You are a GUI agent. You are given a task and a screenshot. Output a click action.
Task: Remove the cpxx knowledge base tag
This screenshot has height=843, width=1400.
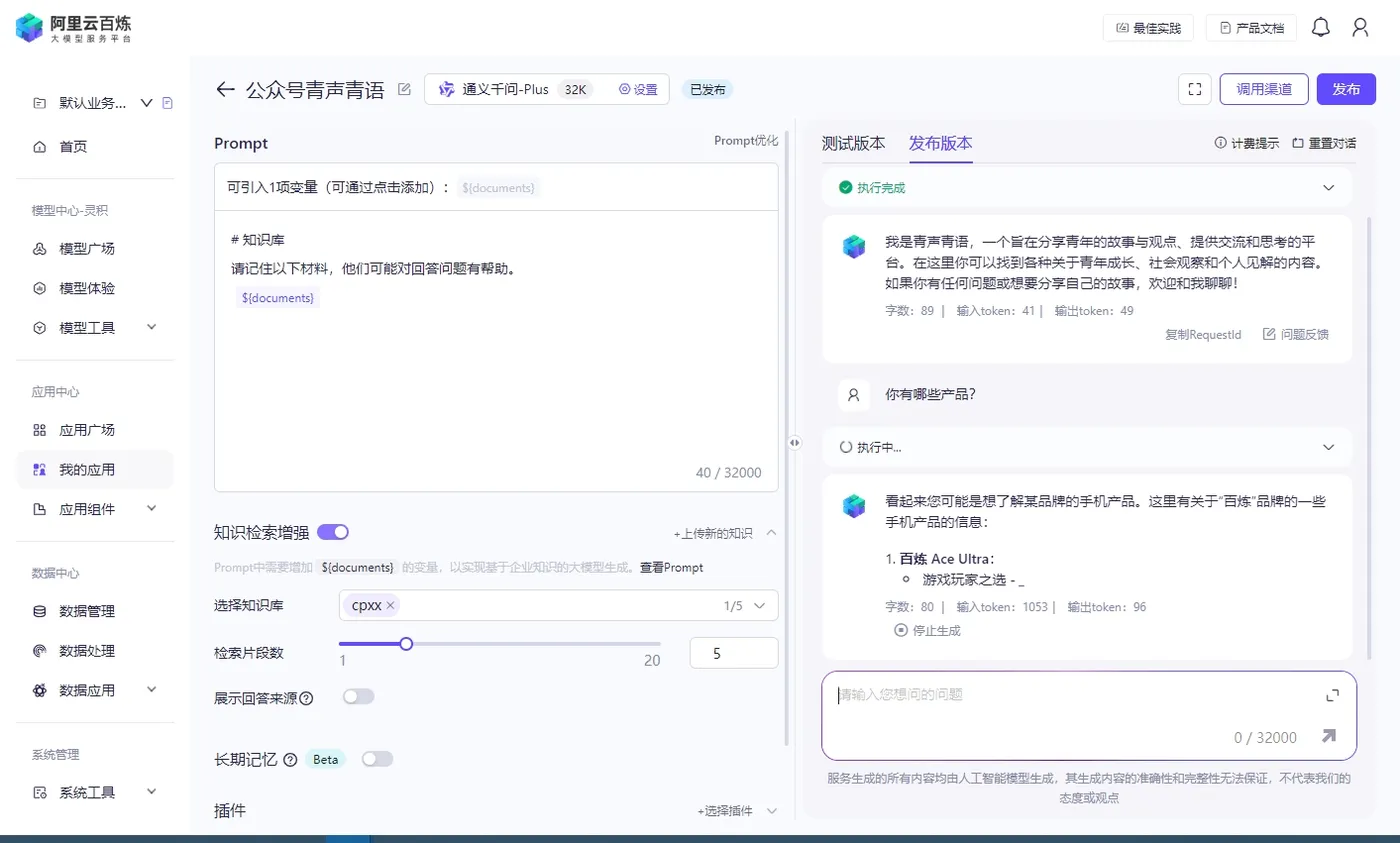(391, 605)
